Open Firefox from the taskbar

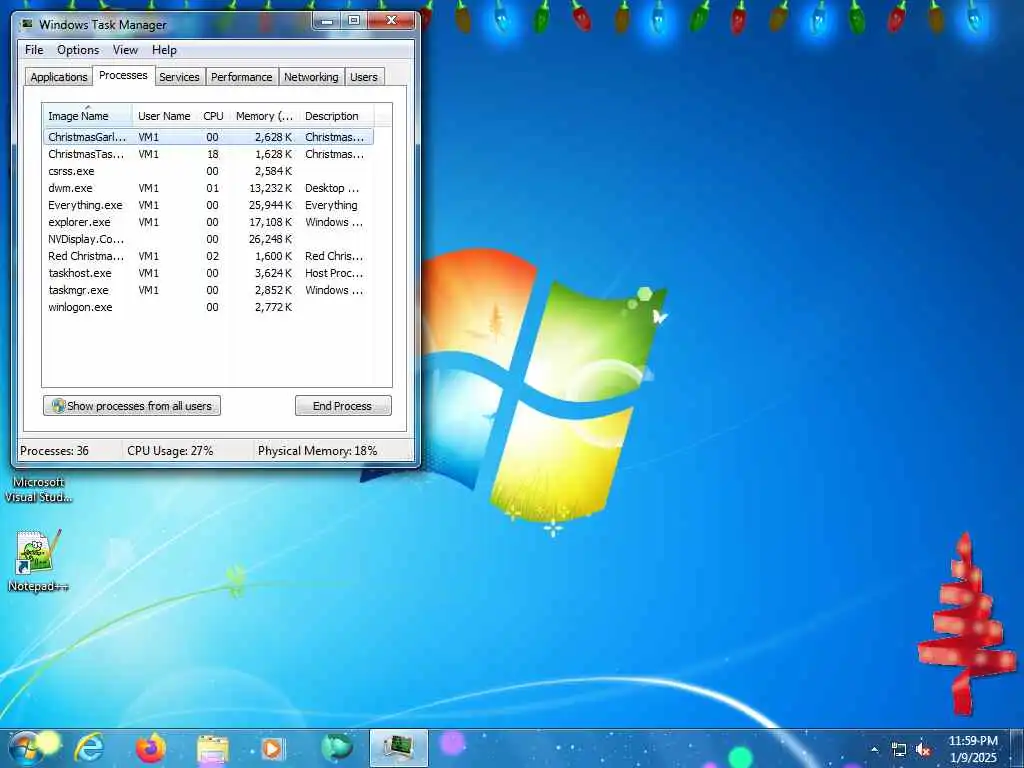pyautogui.click(x=151, y=748)
